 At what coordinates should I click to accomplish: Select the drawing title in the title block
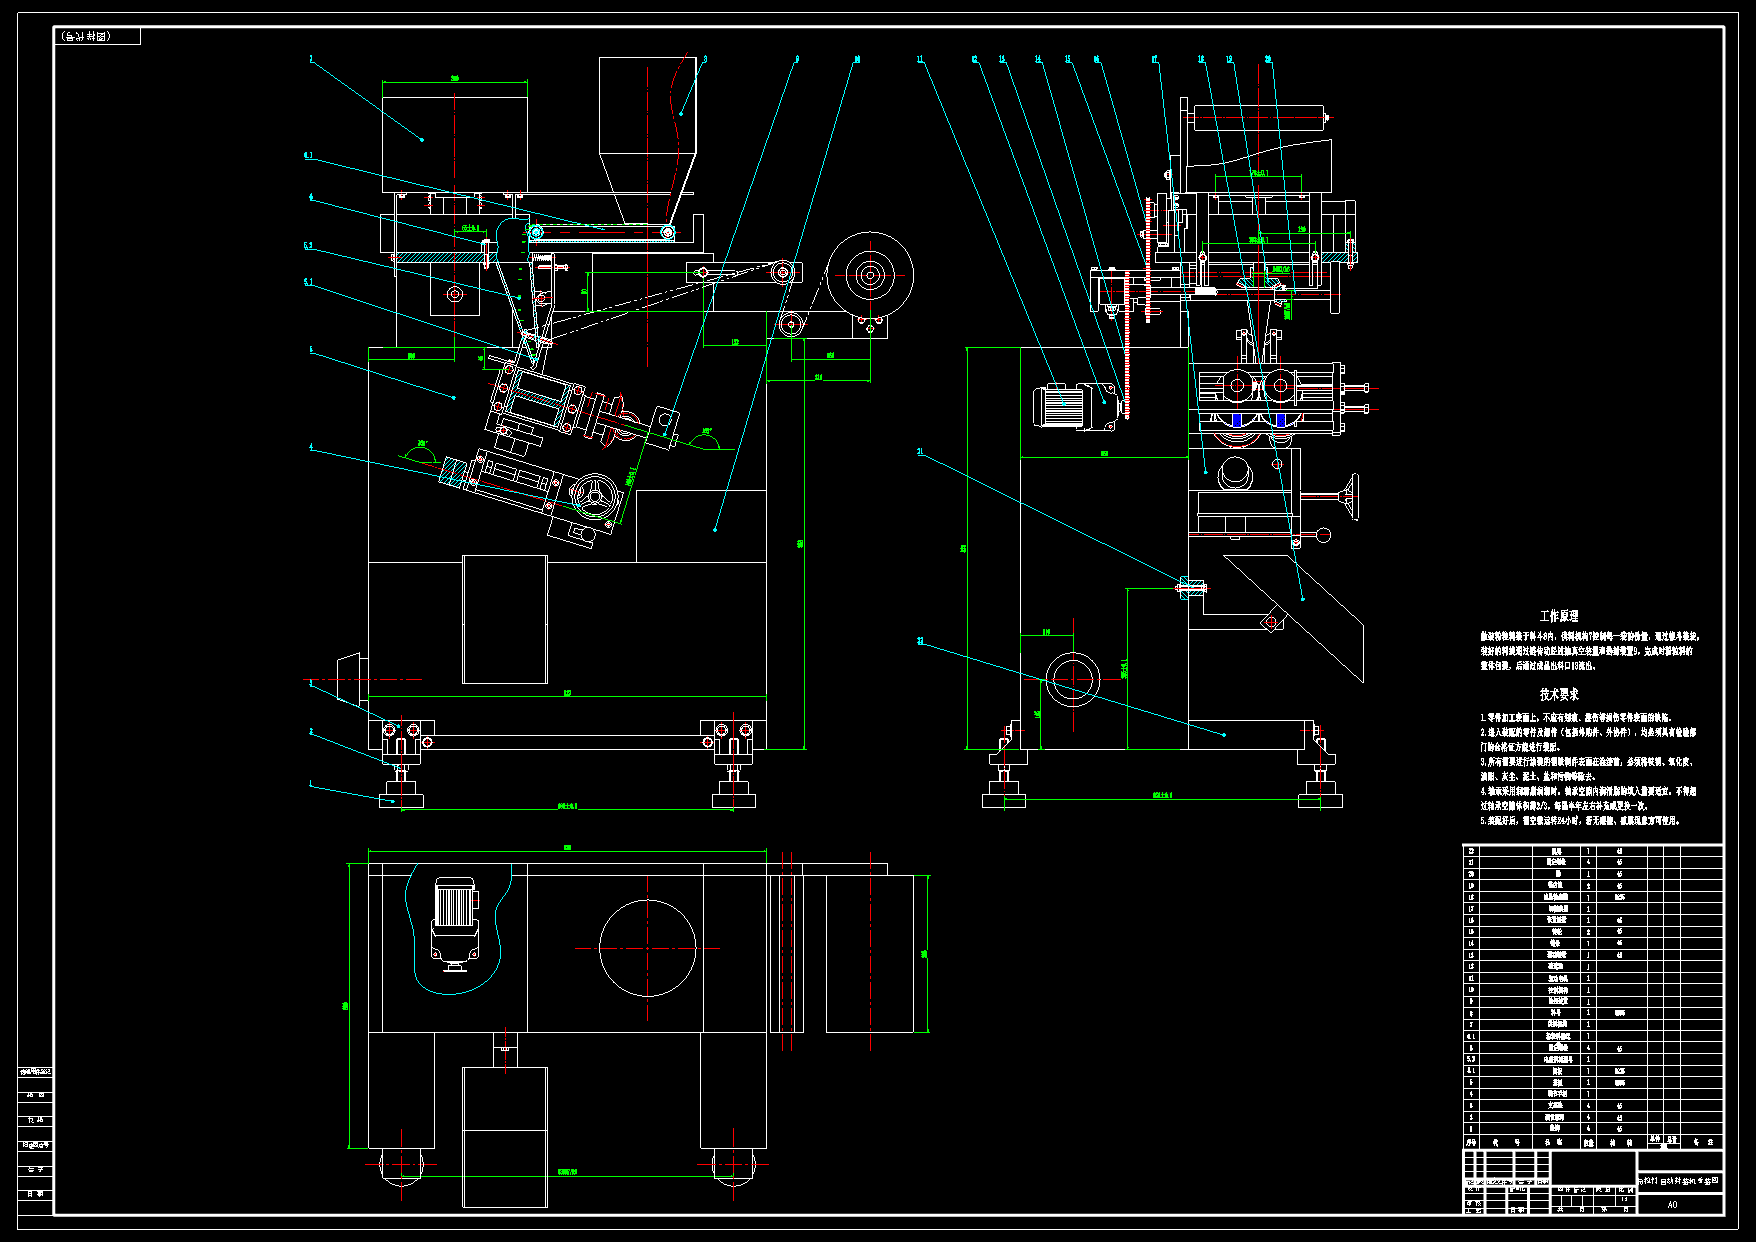pyautogui.click(x=1680, y=1181)
